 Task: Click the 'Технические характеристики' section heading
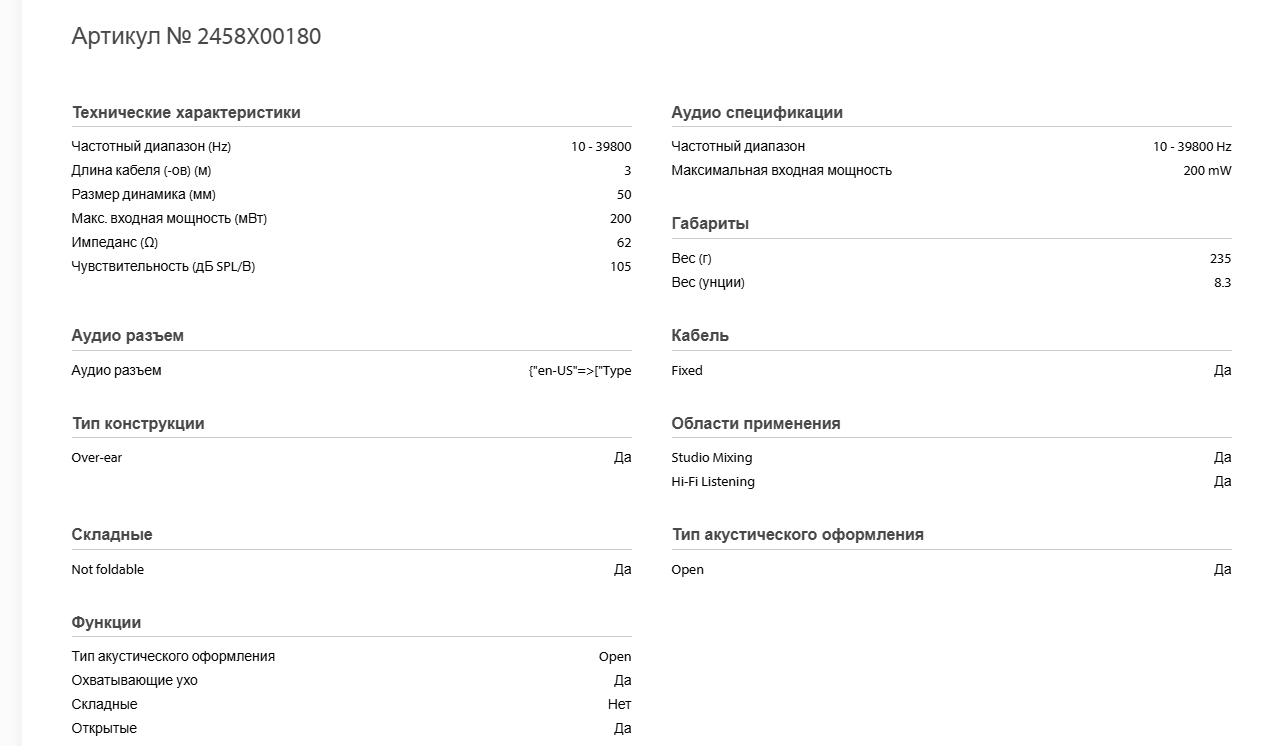186,113
